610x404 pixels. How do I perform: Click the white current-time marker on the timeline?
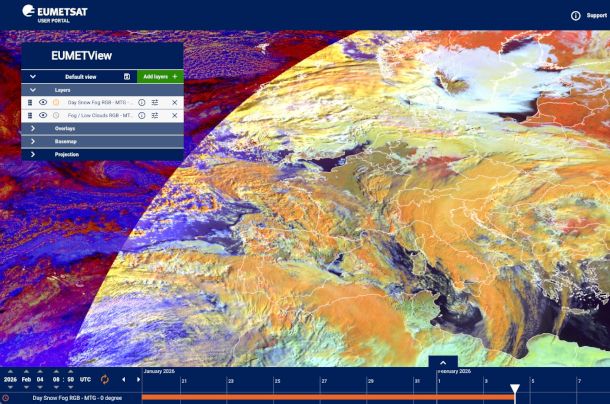[x=515, y=389]
